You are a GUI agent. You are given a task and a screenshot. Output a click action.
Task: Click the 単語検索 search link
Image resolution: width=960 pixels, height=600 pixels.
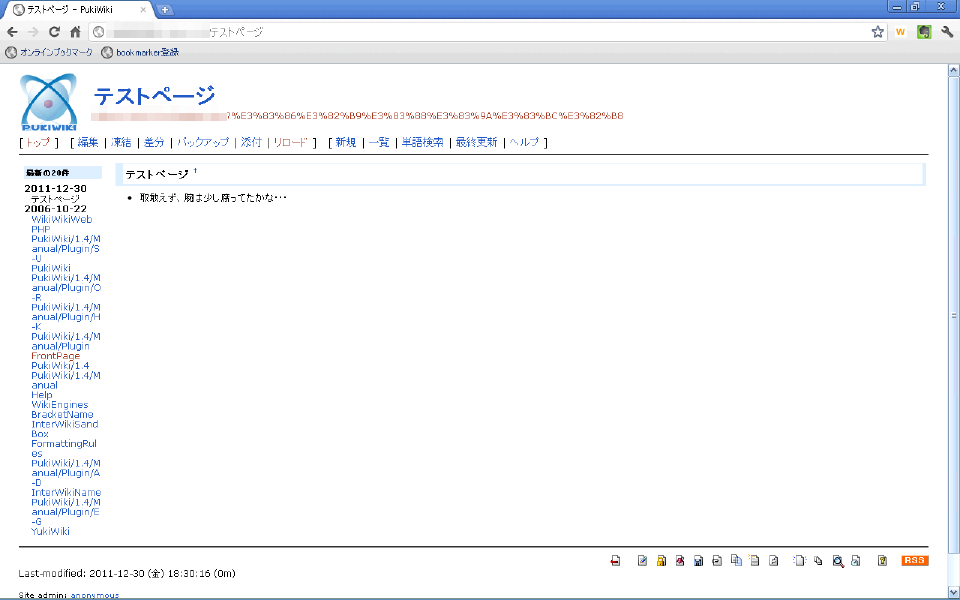[x=422, y=142]
